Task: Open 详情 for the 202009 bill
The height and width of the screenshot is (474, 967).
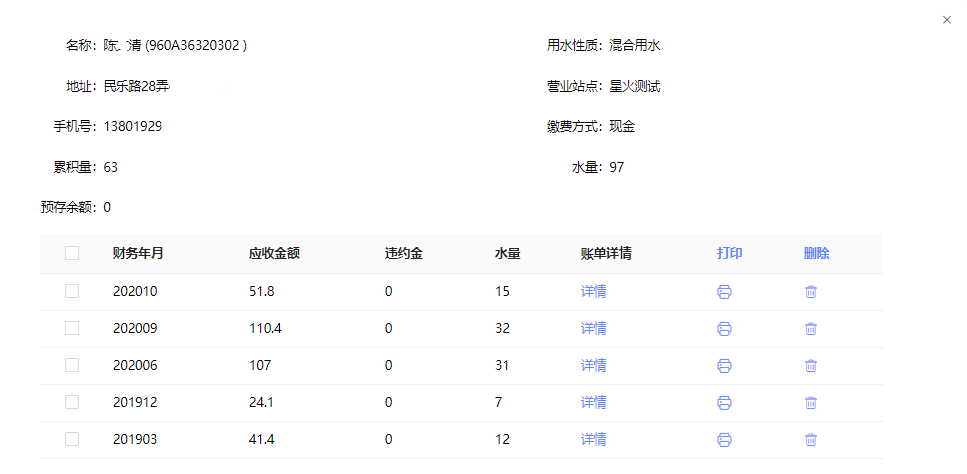Action: tap(593, 329)
